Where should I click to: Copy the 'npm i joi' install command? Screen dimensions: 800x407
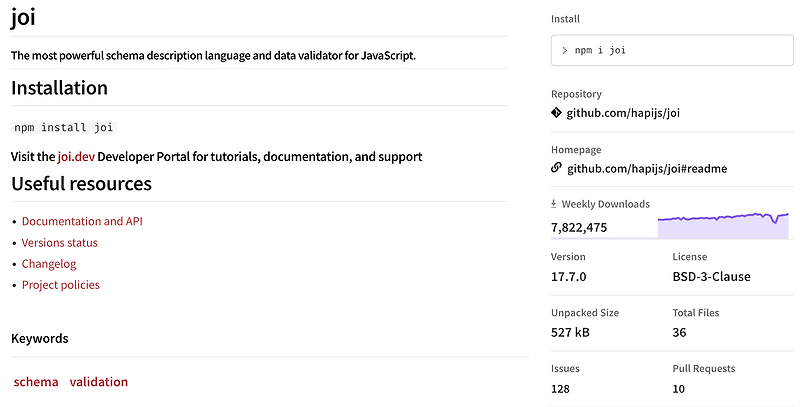coord(606,49)
